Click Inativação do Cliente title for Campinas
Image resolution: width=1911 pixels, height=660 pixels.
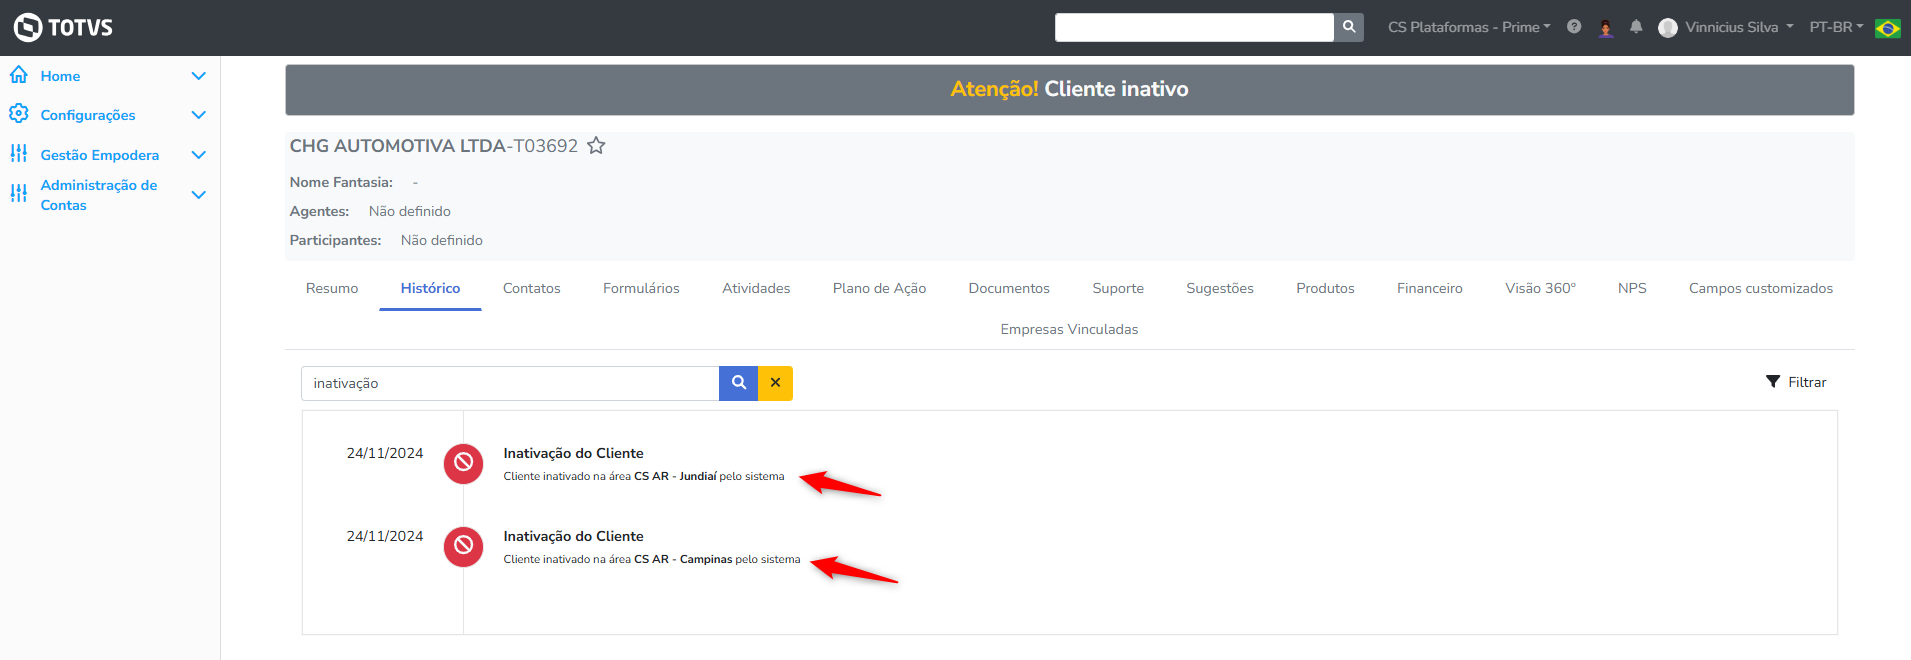[573, 536]
